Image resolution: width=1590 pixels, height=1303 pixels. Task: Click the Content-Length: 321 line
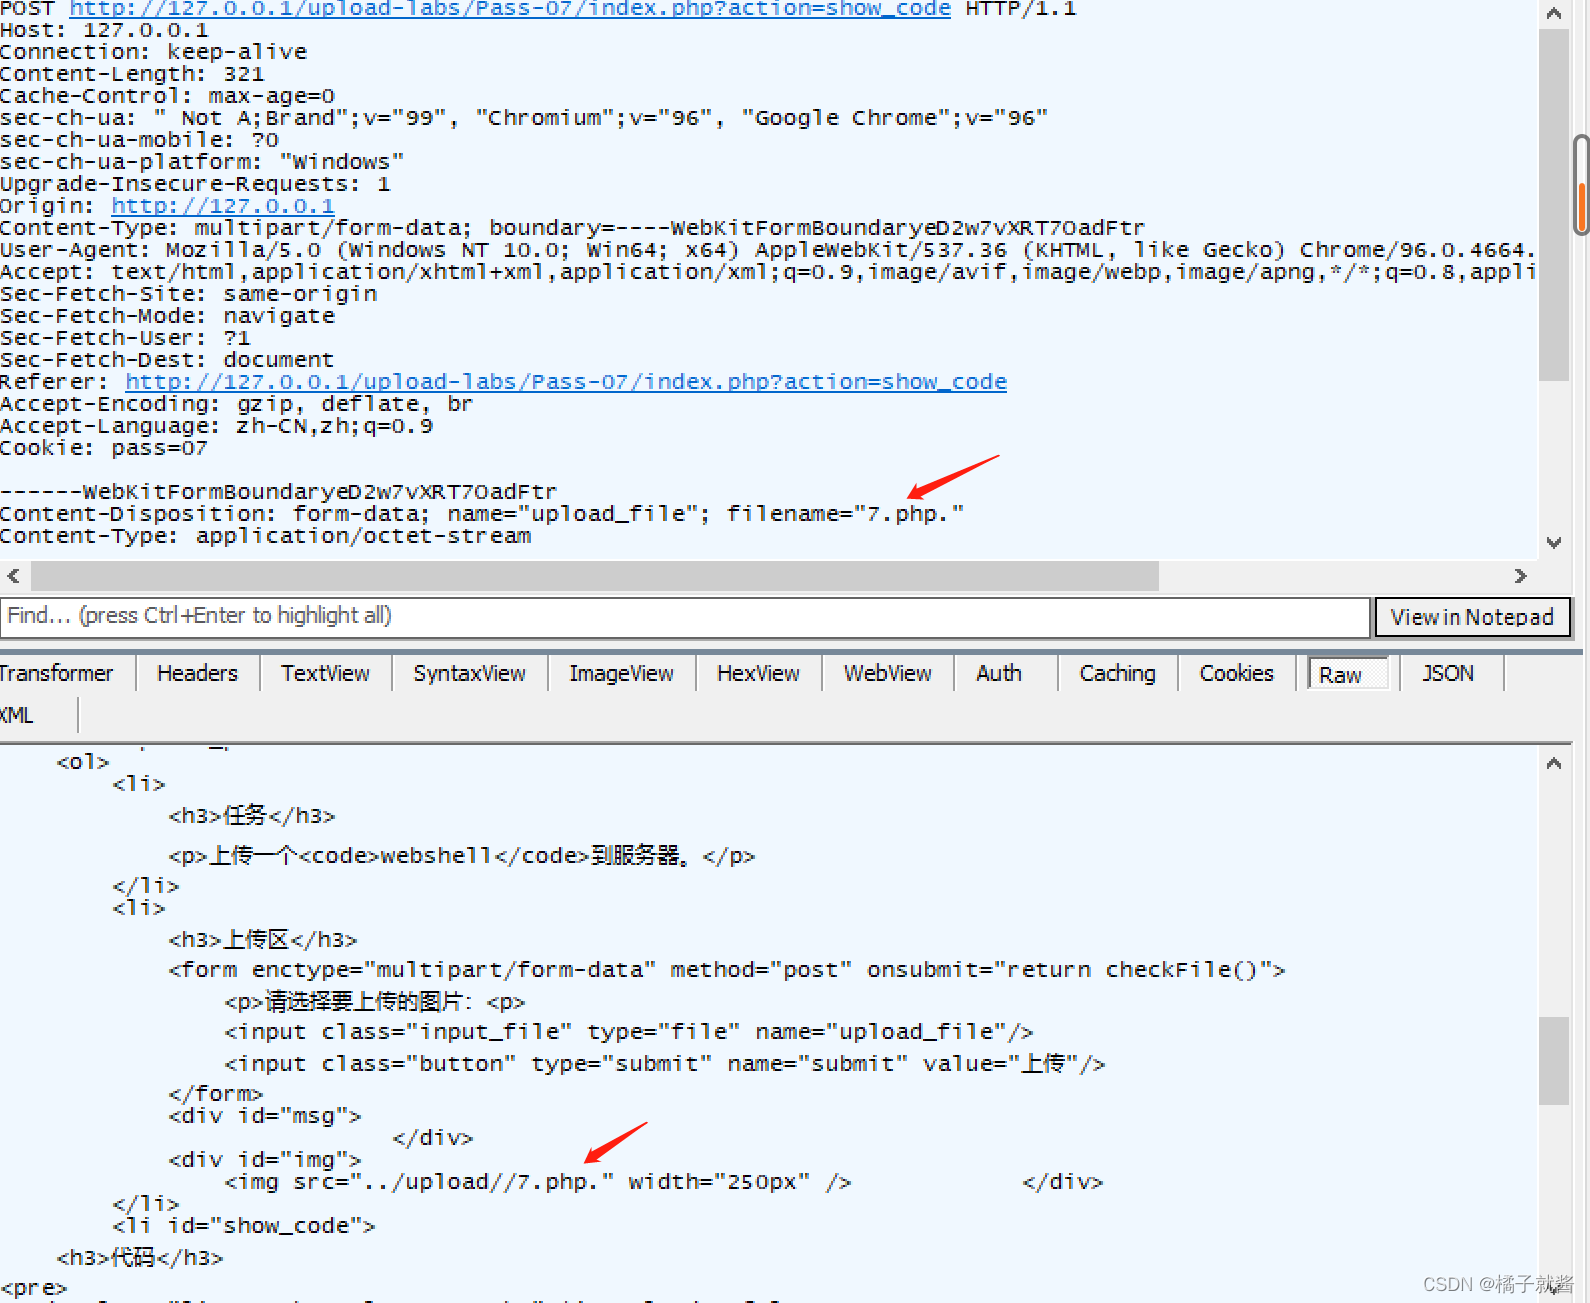132,74
